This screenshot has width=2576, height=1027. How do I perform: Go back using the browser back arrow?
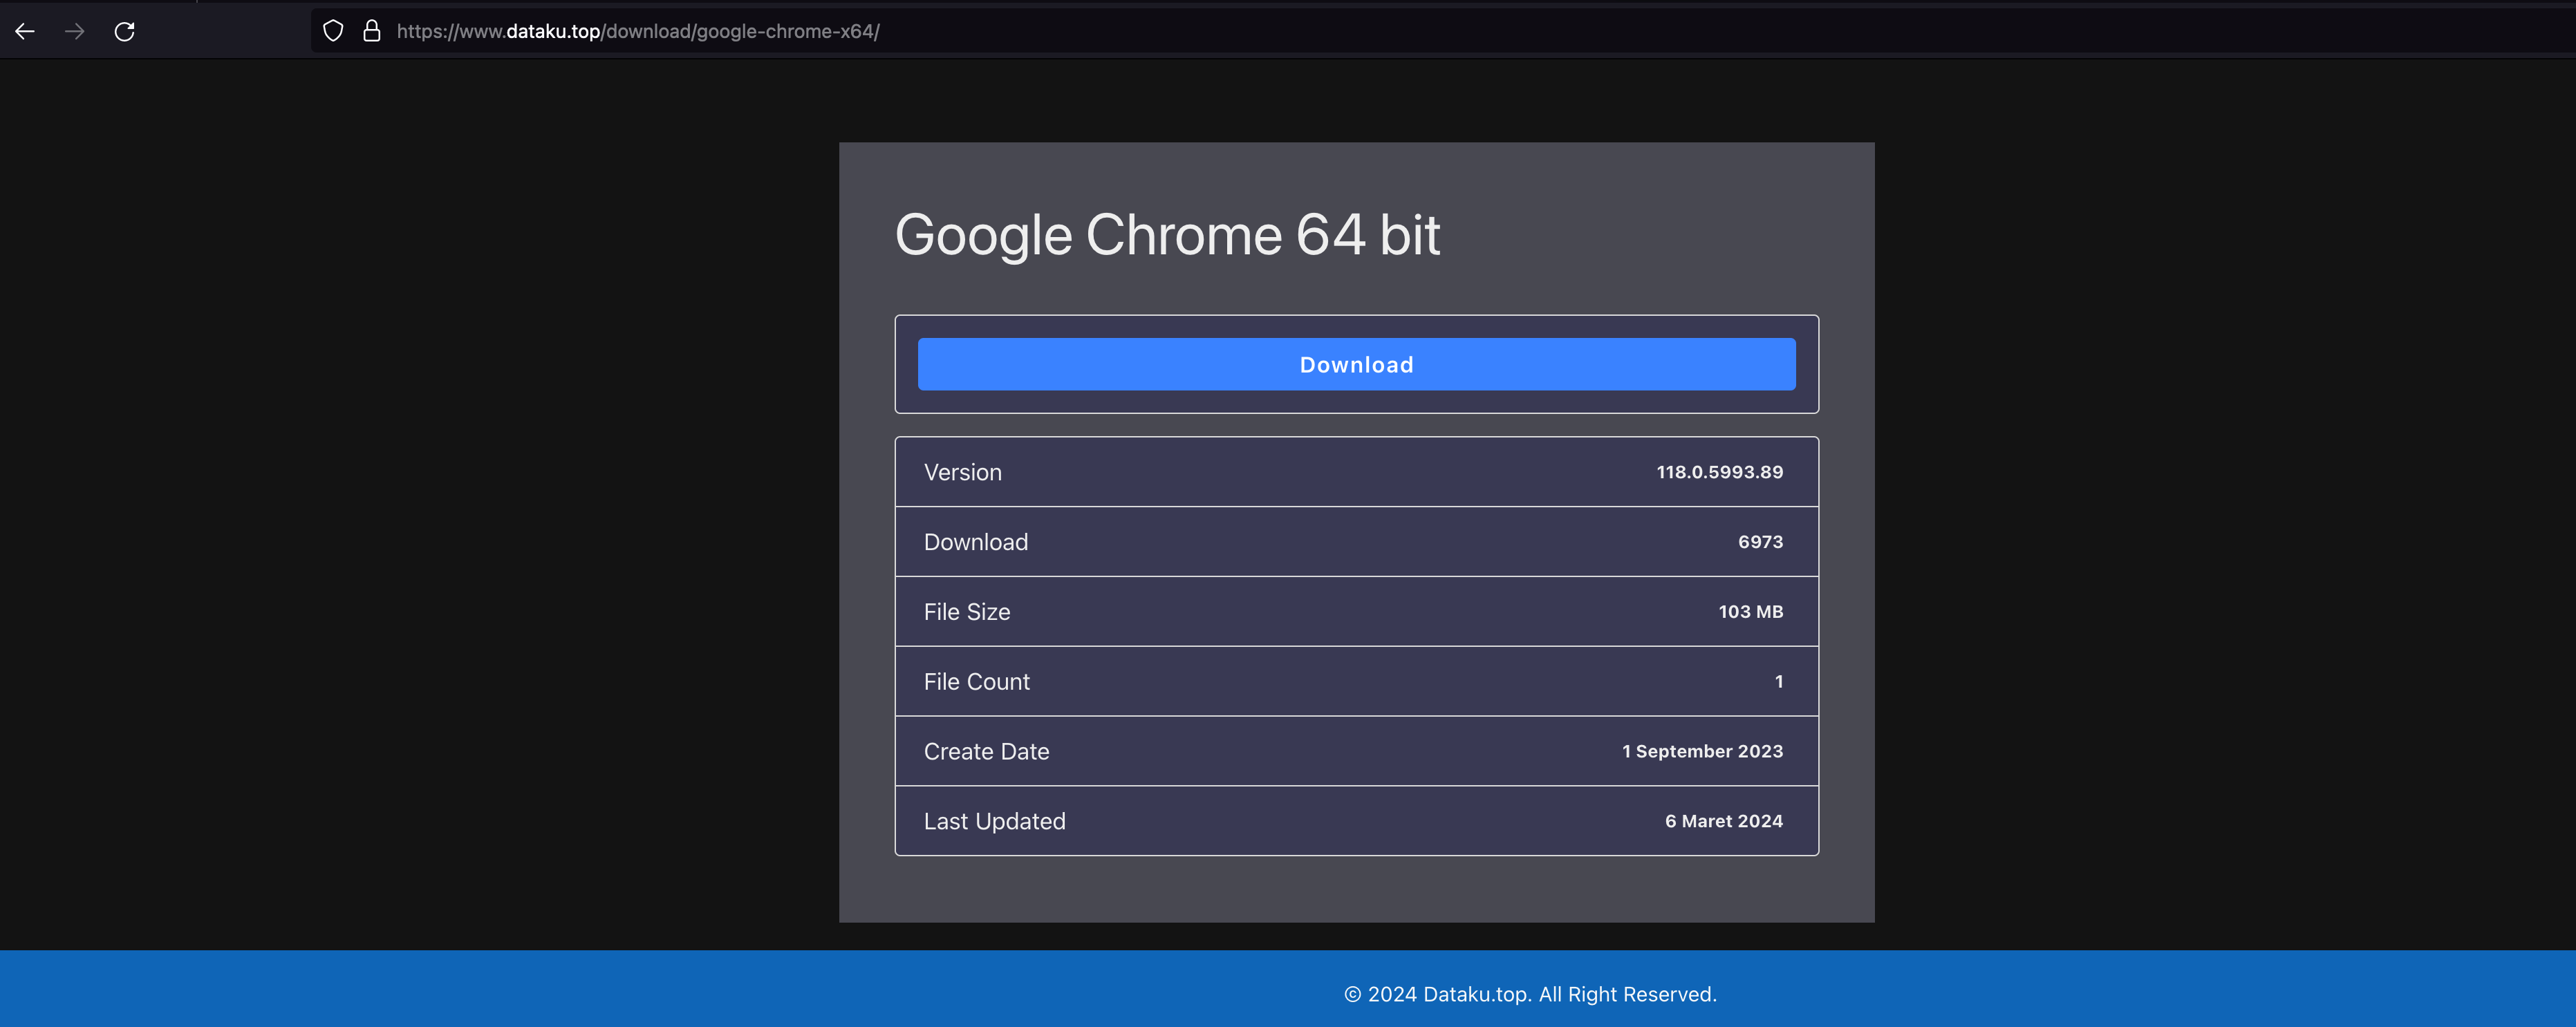coord(25,31)
